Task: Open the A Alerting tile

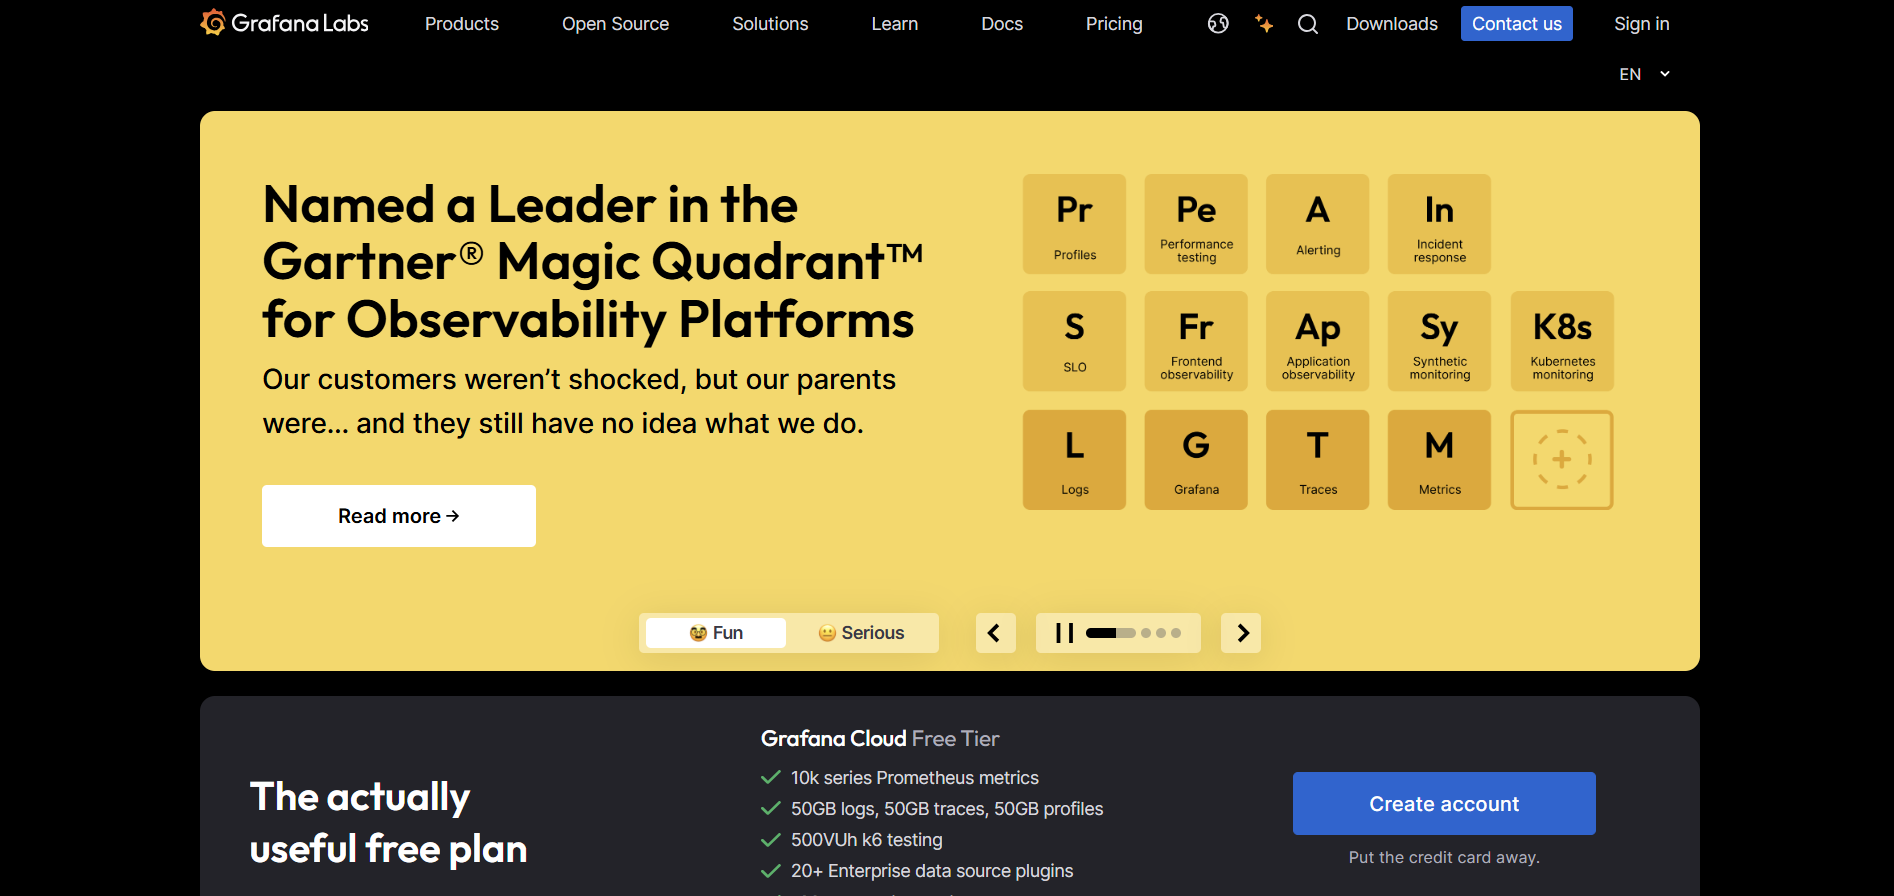Action: point(1318,224)
